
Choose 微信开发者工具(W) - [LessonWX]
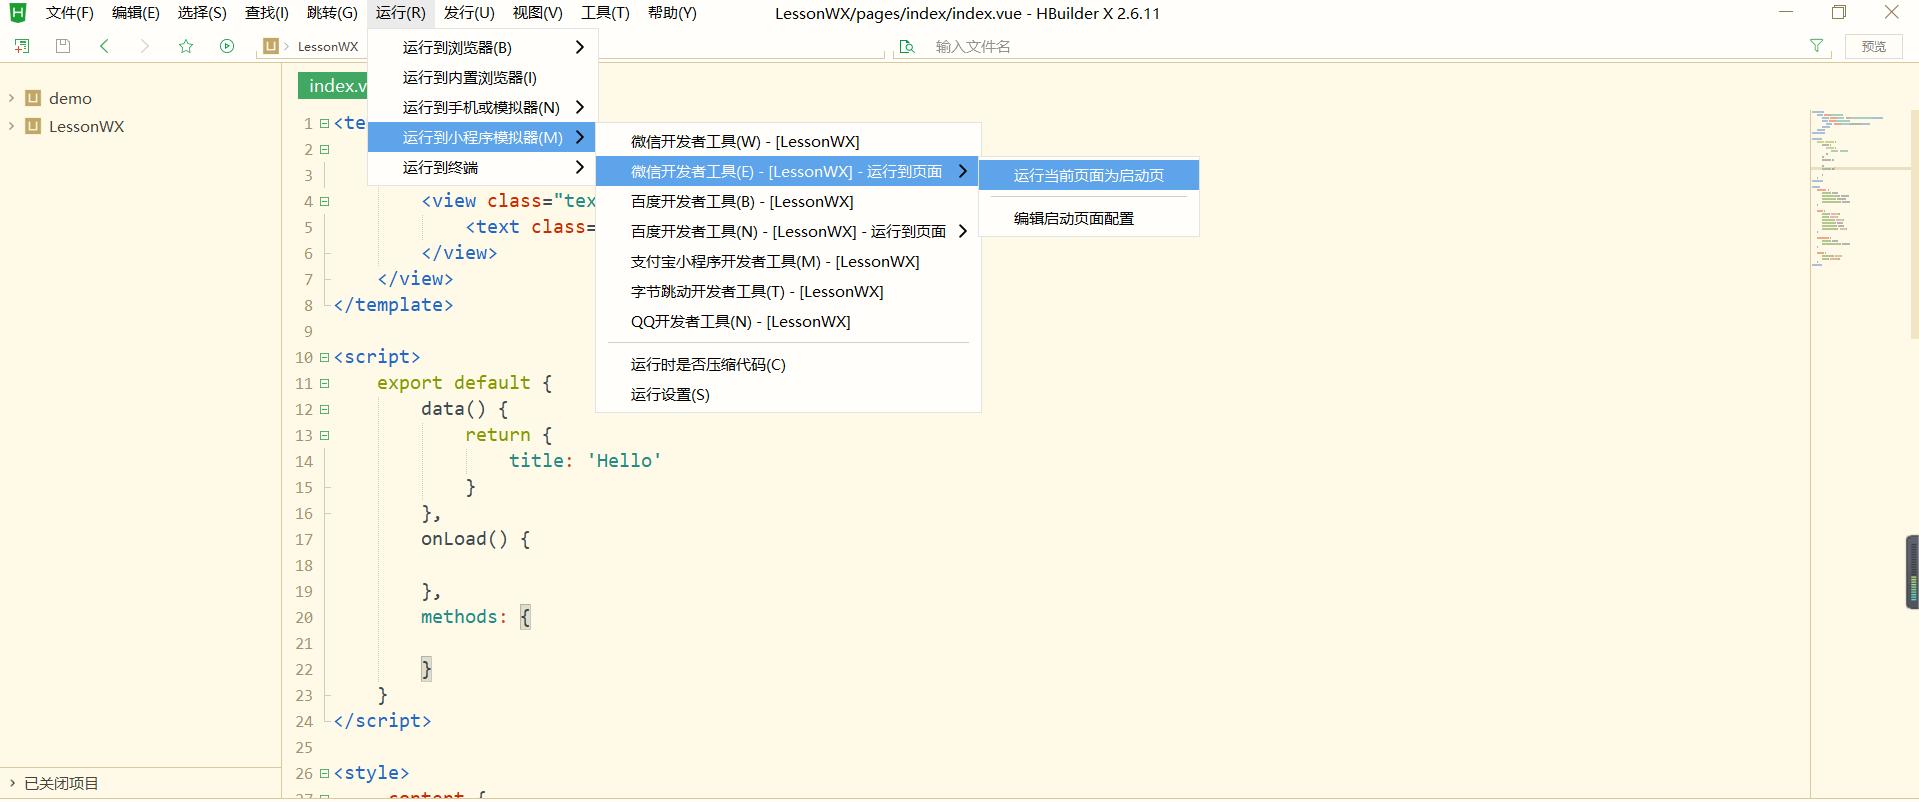(x=788, y=141)
